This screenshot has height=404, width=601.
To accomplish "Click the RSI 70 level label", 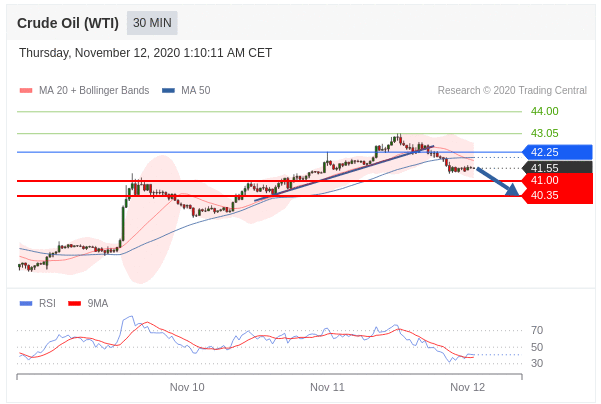I will click(x=537, y=330).
